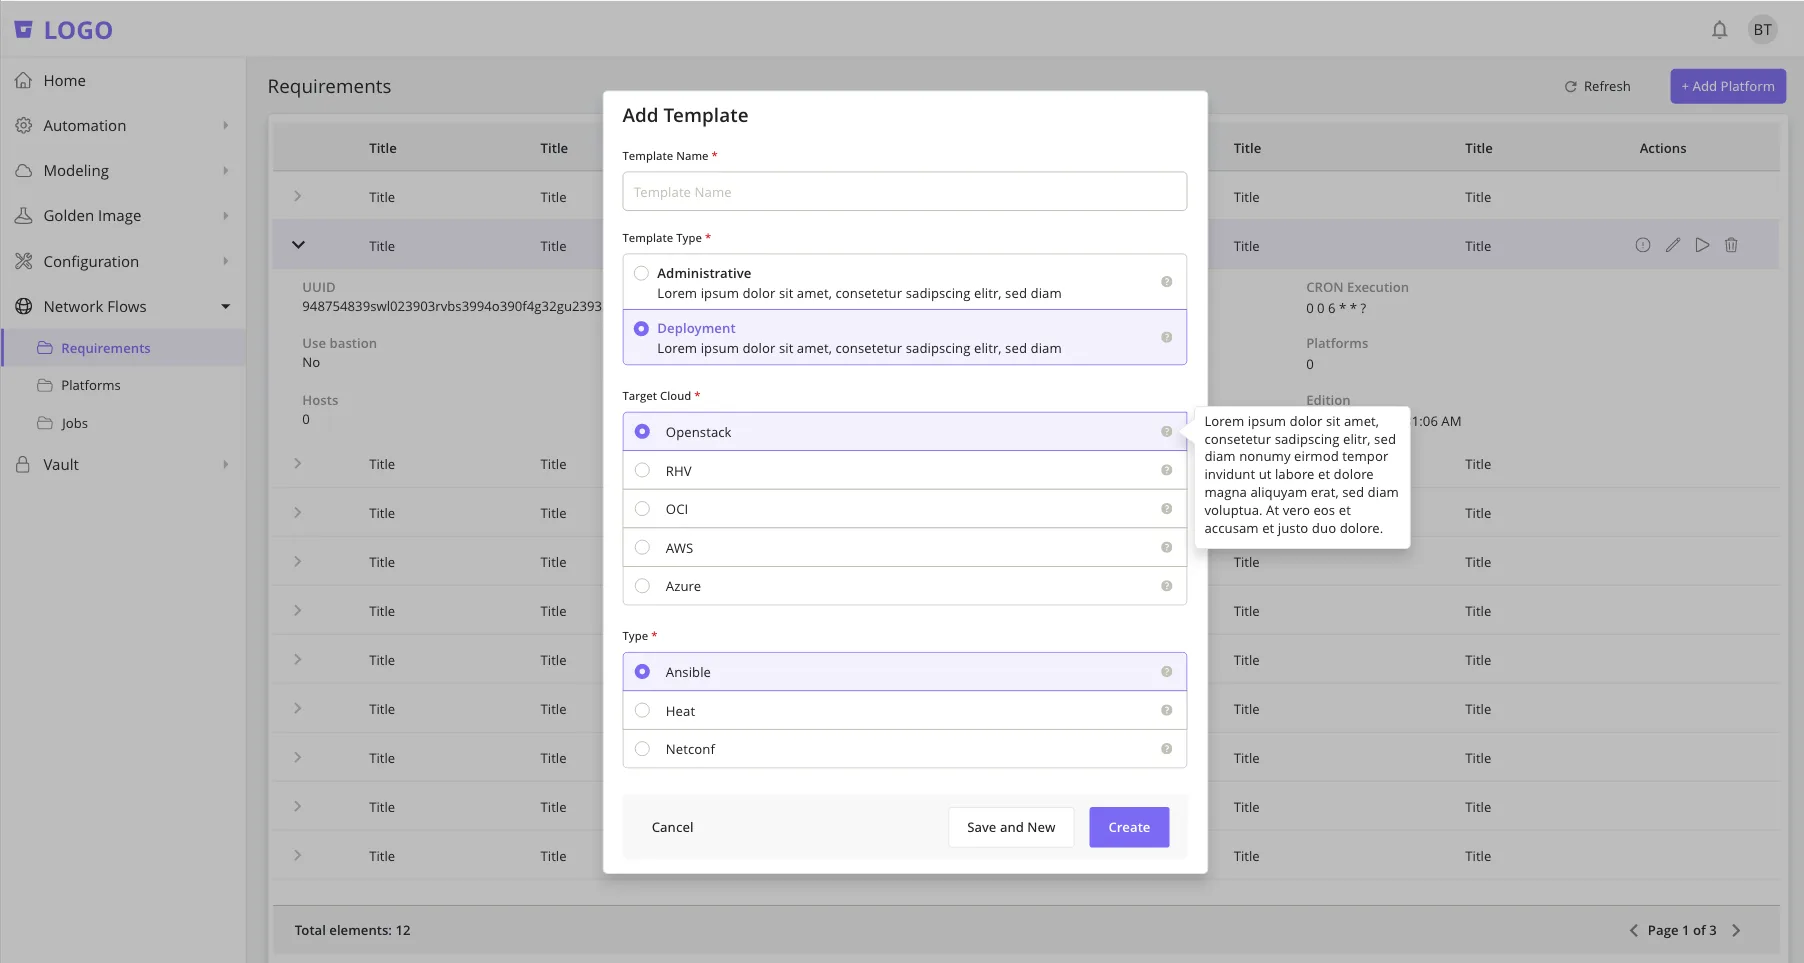Click help icon next to Deployment option
Image resolution: width=1804 pixels, height=963 pixels.
pos(1166,337)
